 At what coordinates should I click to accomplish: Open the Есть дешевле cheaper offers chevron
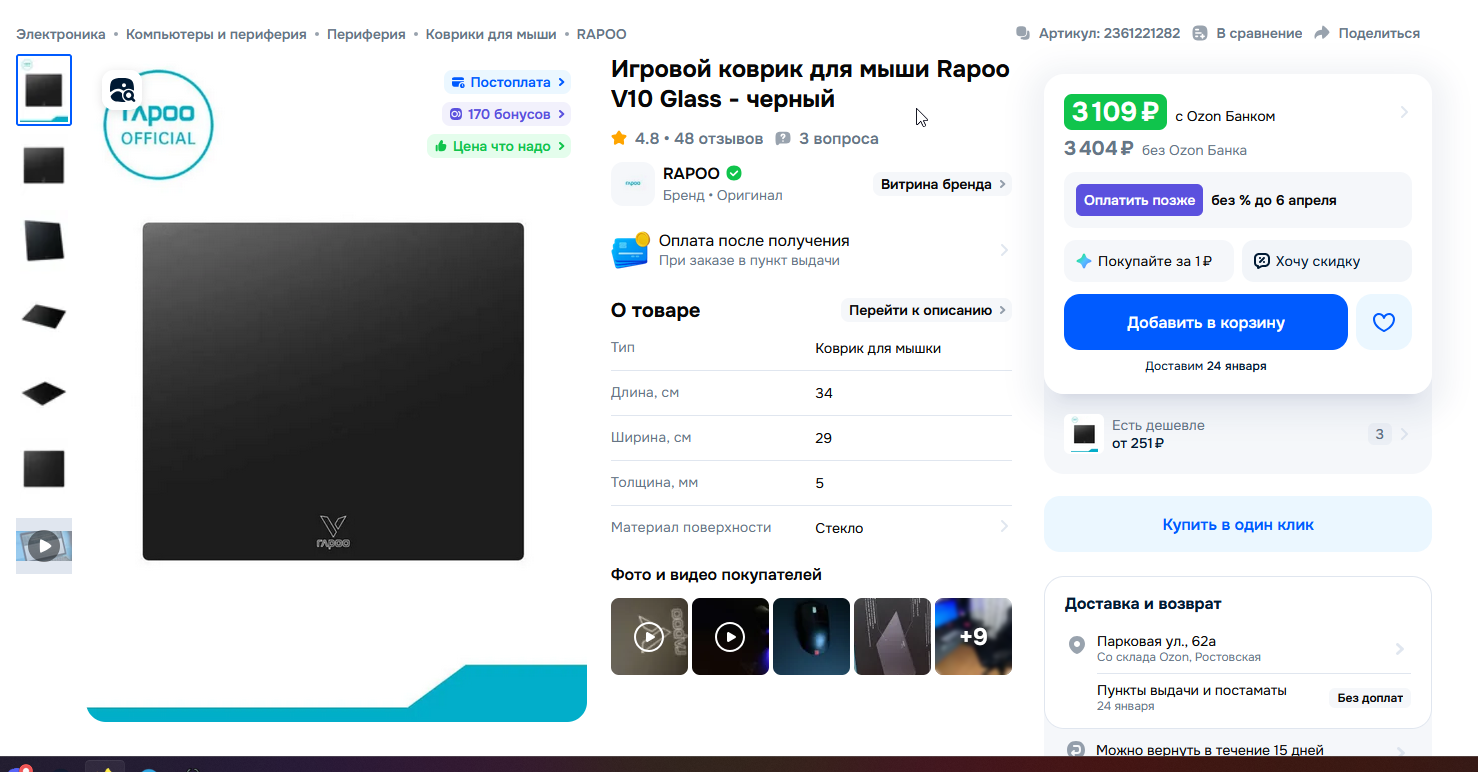coord(1404,434)
